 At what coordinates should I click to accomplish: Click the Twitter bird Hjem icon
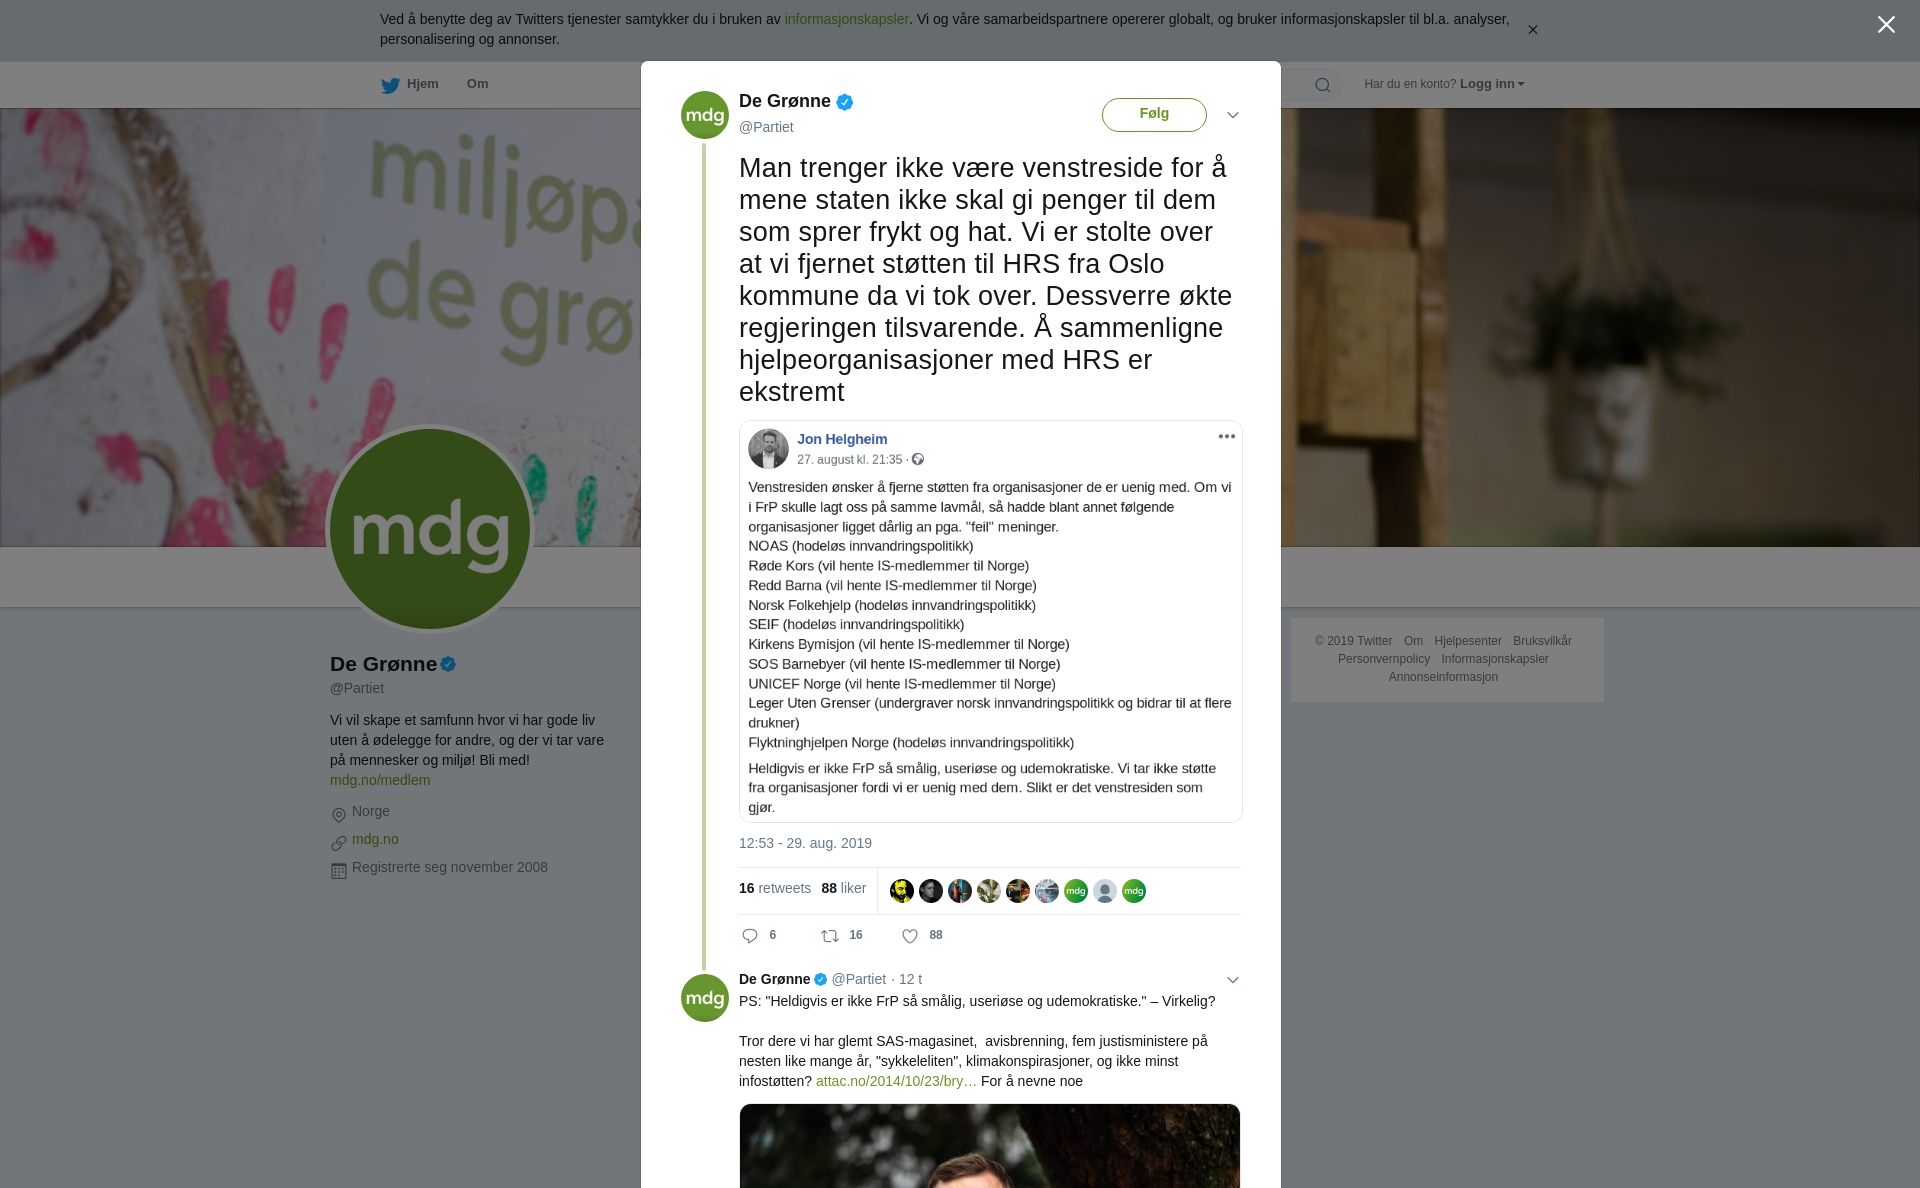390,85
